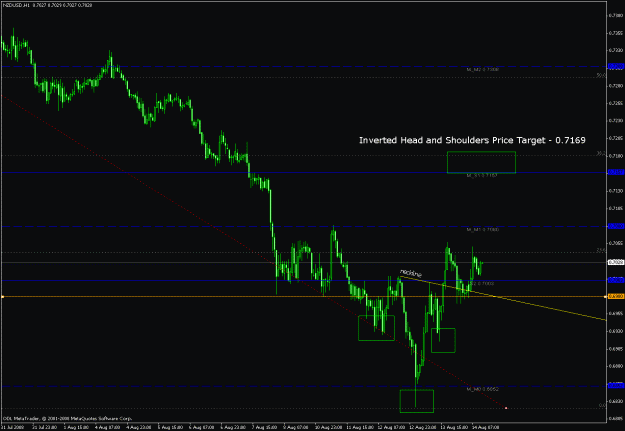The image size is (625, 431).
Task: Click the left shoulder green rectangle
Action: coord(376,328)
